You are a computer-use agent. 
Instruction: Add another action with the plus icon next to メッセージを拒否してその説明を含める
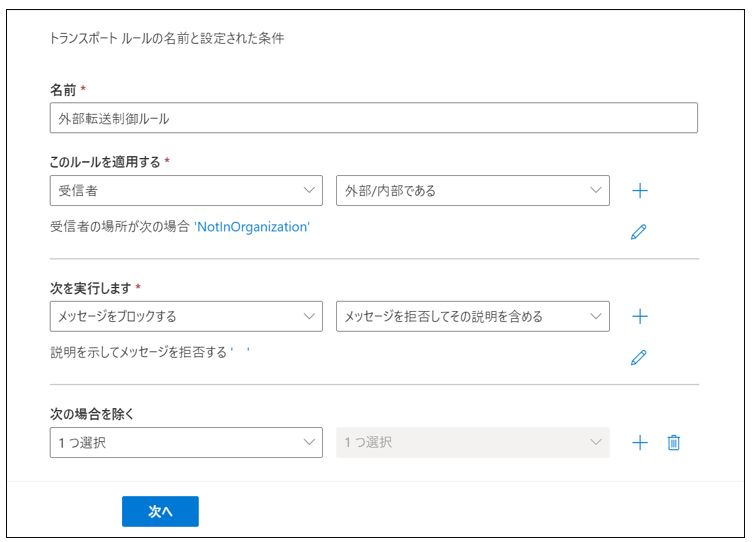click(640, 316)
